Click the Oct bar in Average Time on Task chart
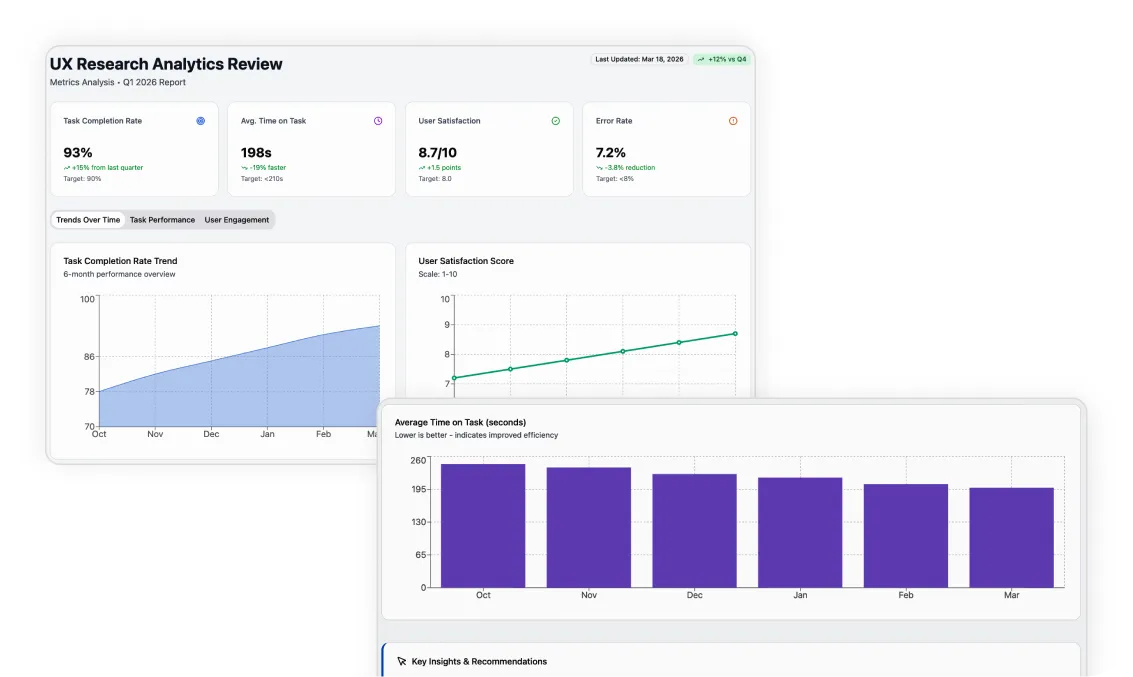 pyautogui.click(x=483, y=526)
